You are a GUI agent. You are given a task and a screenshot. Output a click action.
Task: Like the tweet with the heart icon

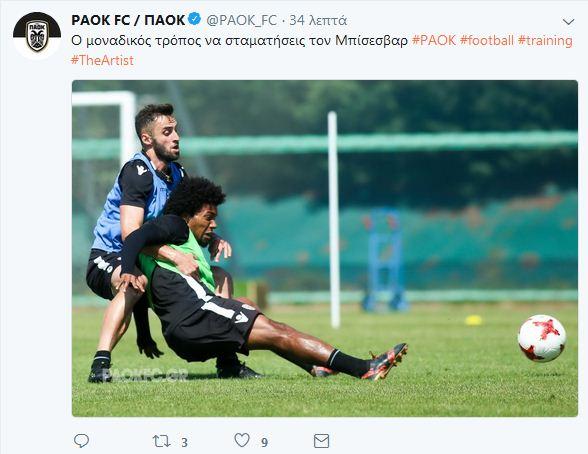pyautogui.click(x=242, y=440)
